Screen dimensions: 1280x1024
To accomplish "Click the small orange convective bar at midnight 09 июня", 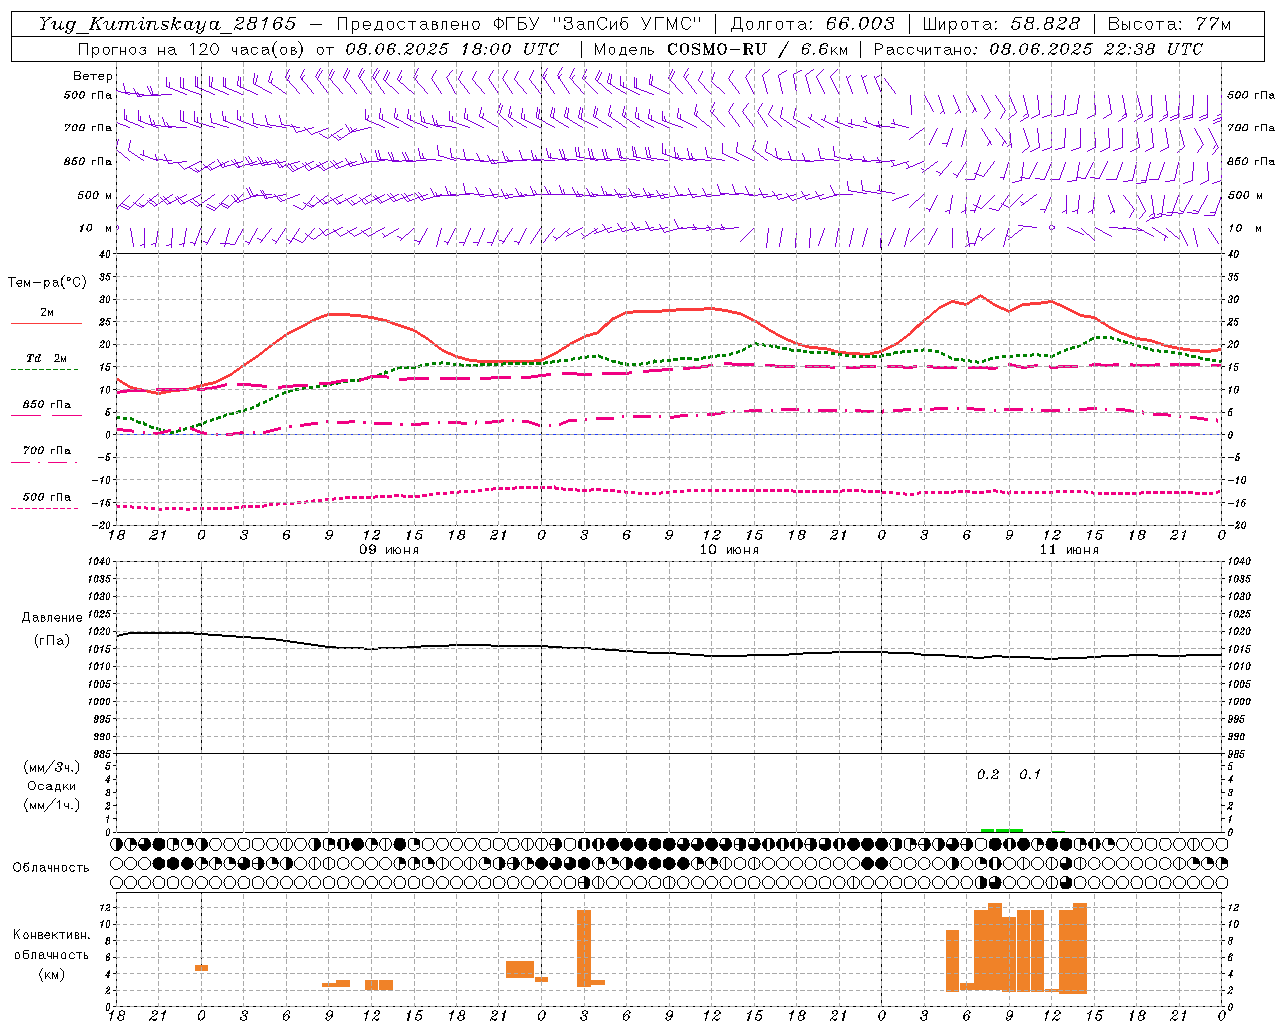I will [x=201, y=968].
